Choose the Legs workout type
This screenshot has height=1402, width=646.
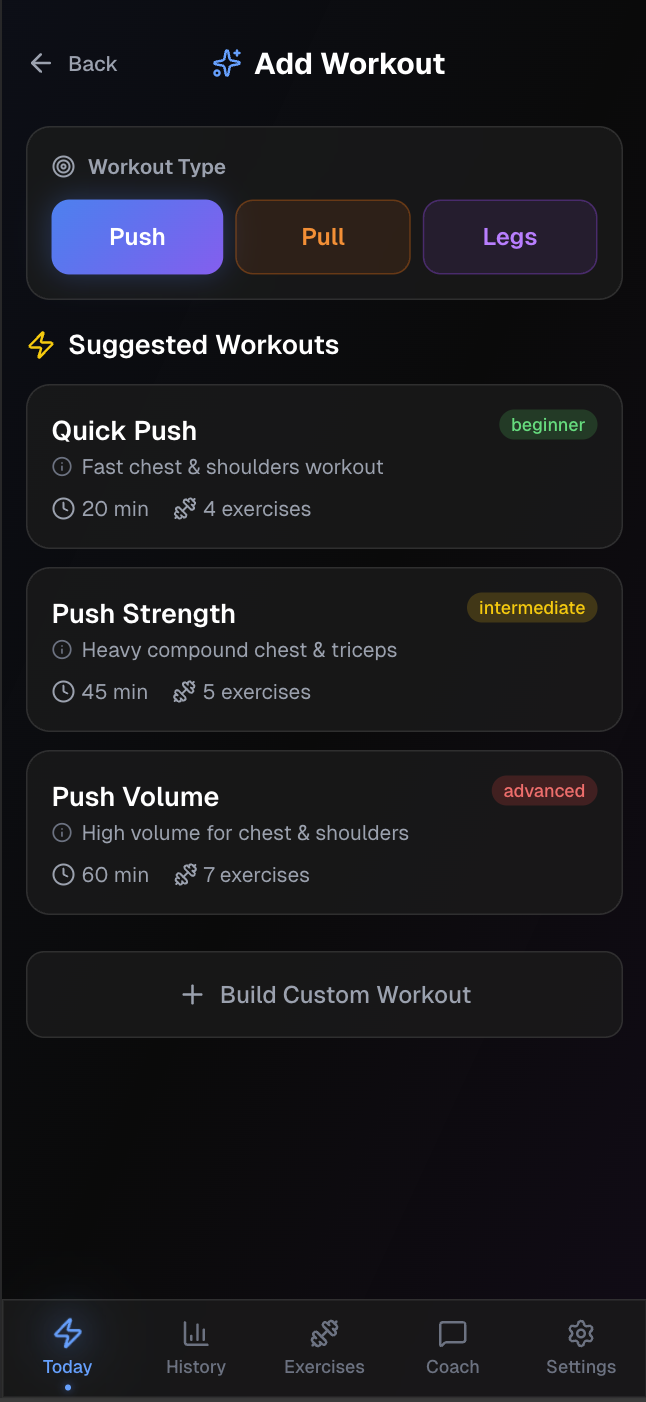pyautogui.click(x=510, y=237)
